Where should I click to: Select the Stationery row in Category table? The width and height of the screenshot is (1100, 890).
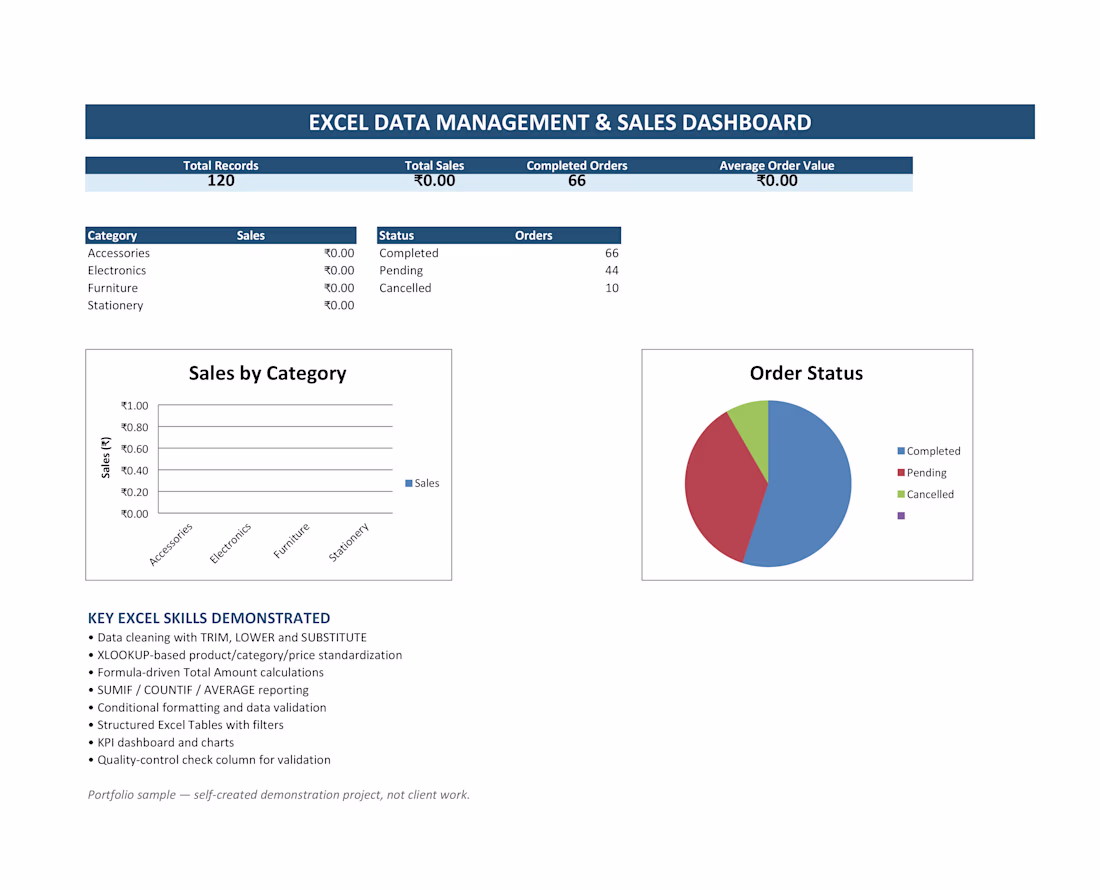coord(221,306)
